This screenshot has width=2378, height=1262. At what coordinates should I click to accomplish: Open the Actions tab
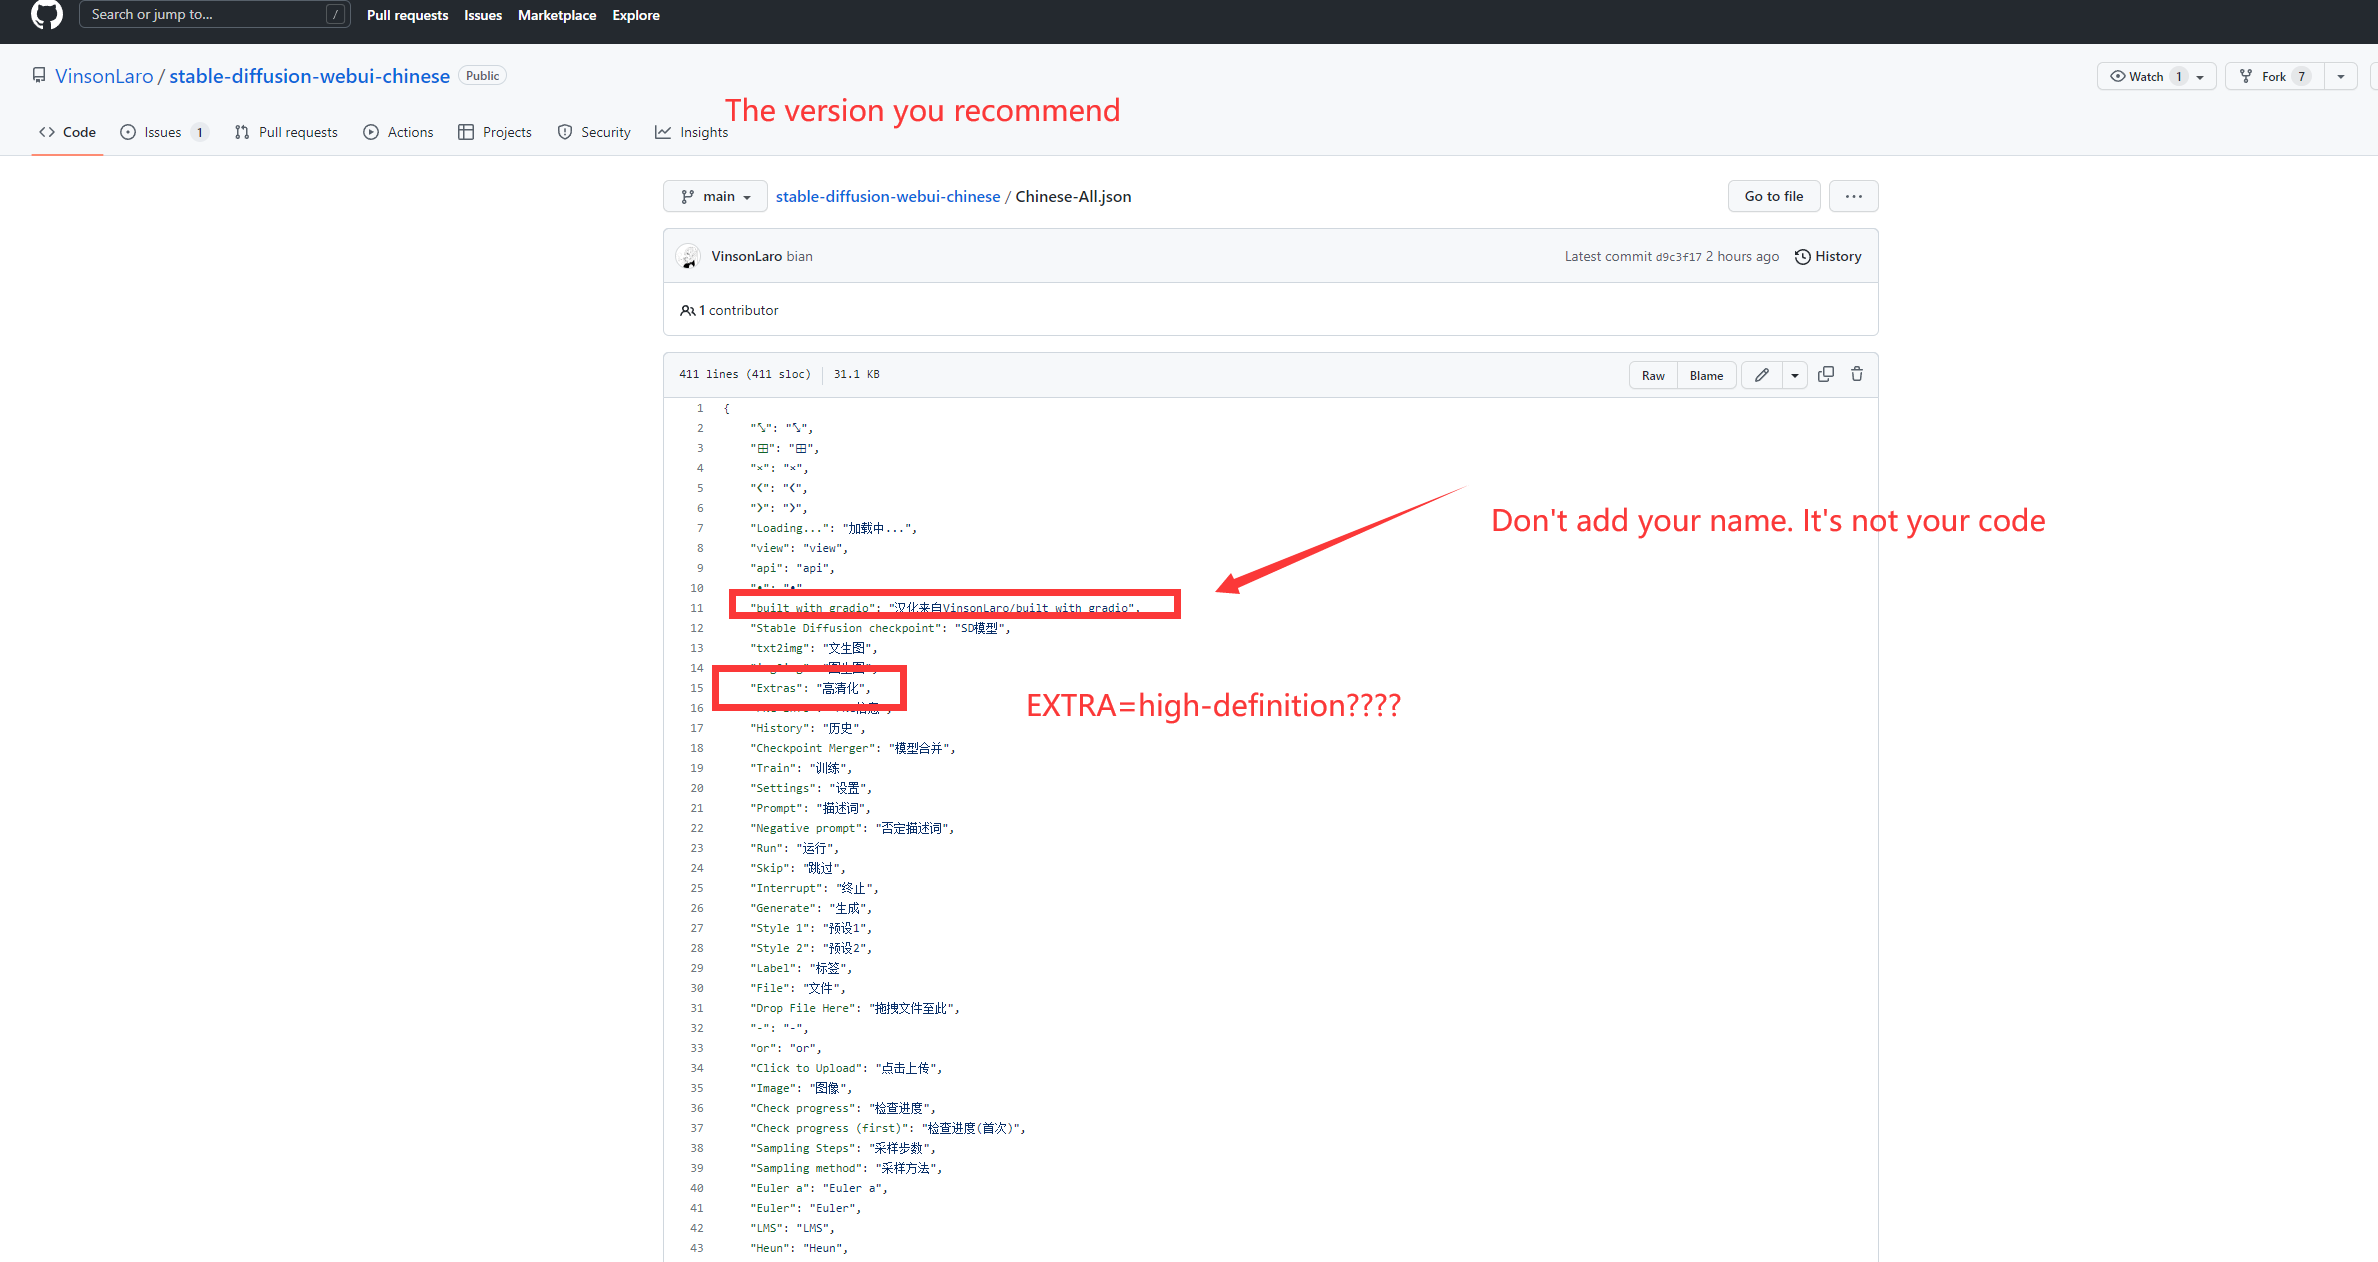point(399,132)
